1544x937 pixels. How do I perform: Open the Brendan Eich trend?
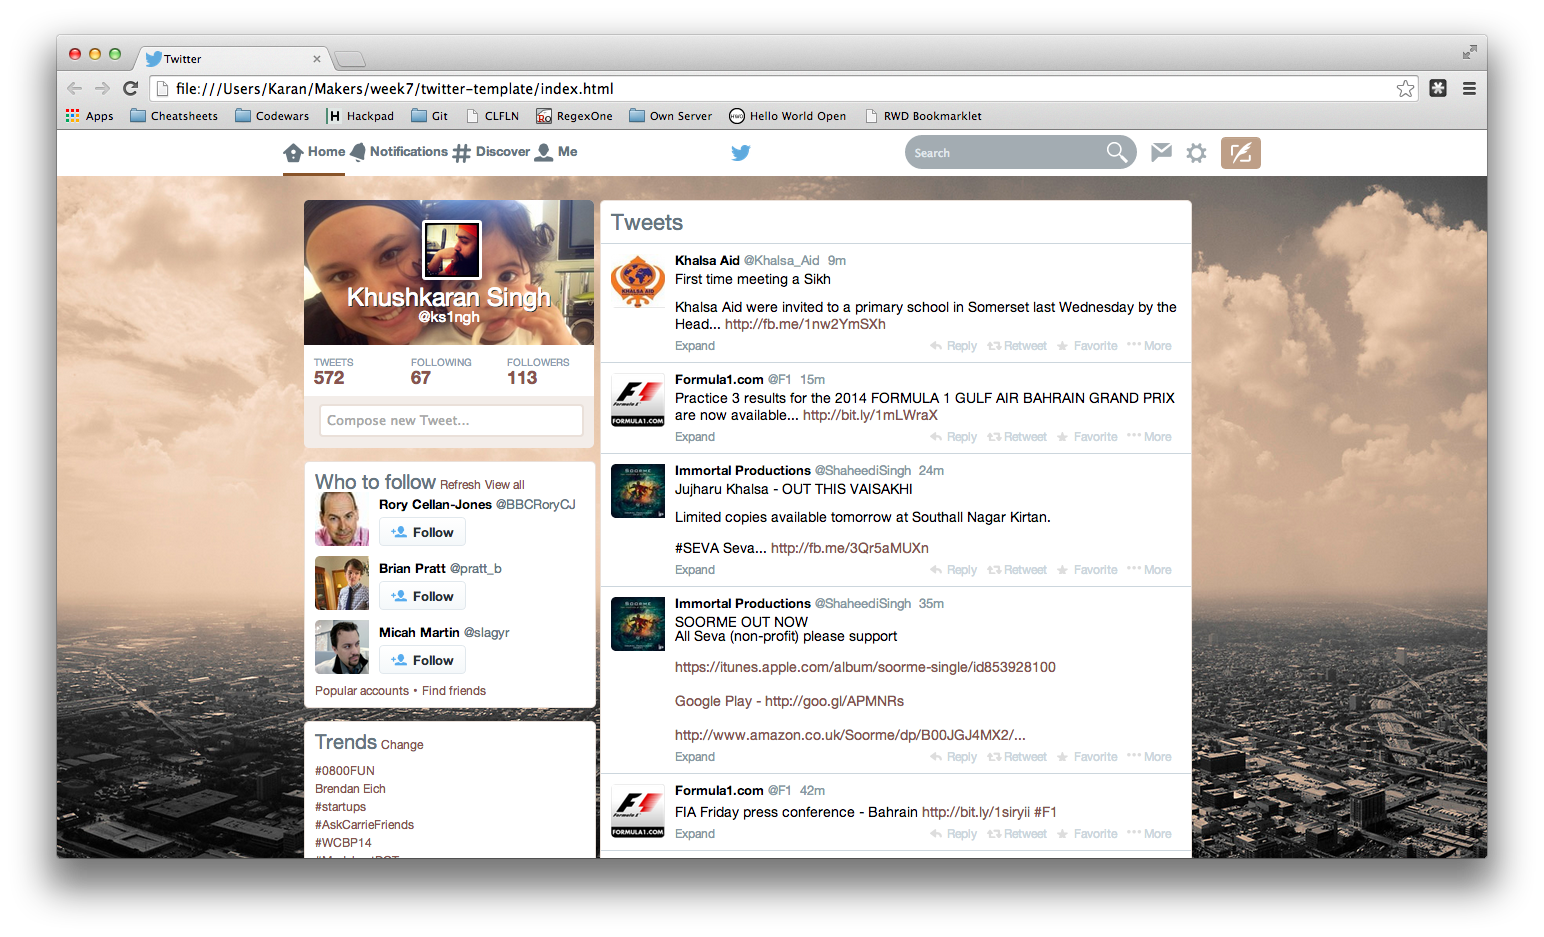(x=350, y=789)
